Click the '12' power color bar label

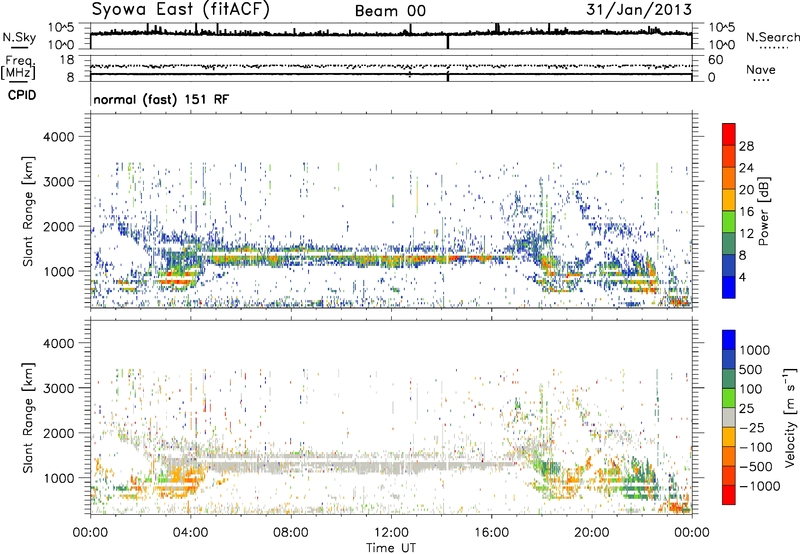point(746,234)
